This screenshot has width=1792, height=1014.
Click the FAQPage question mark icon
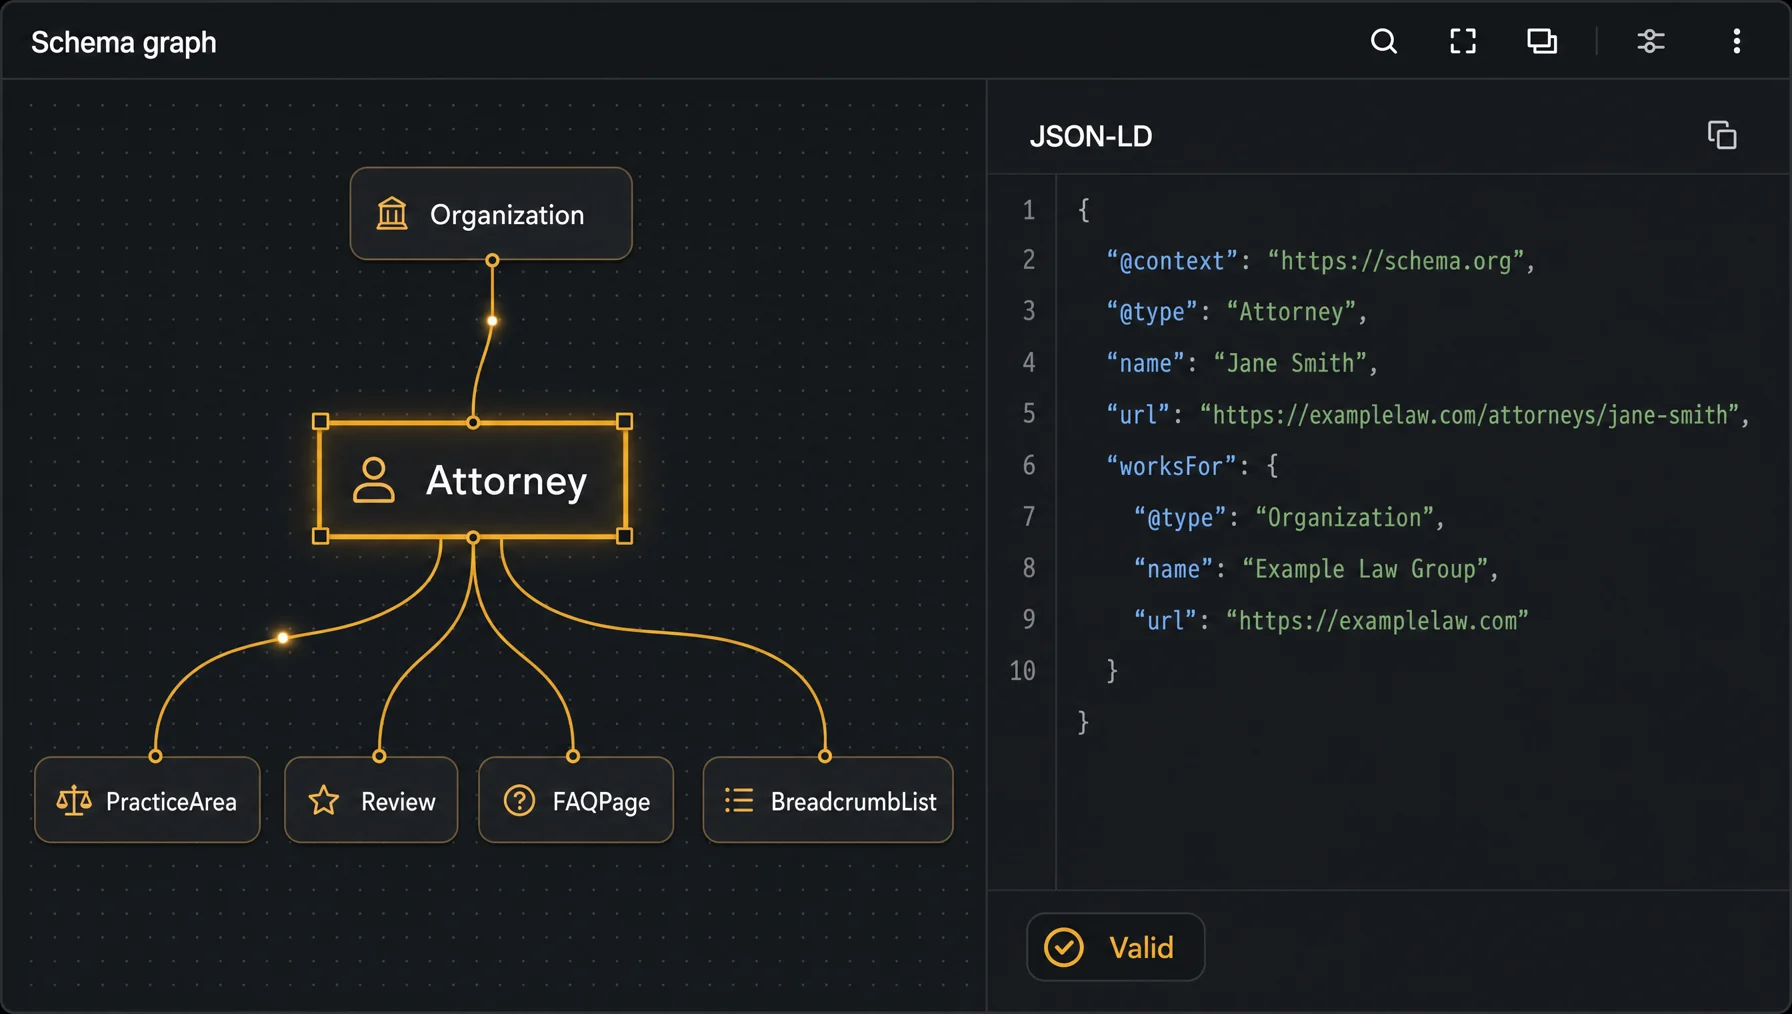(x=519, y=800)
